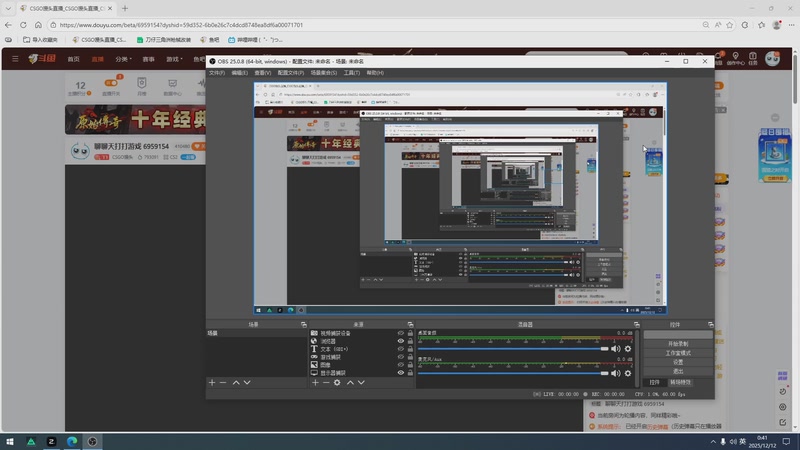The height and width of the screenshot is (450, 800).
Task: Open 任务 icon in Douyu header
Action: click(x=753, y=59)
